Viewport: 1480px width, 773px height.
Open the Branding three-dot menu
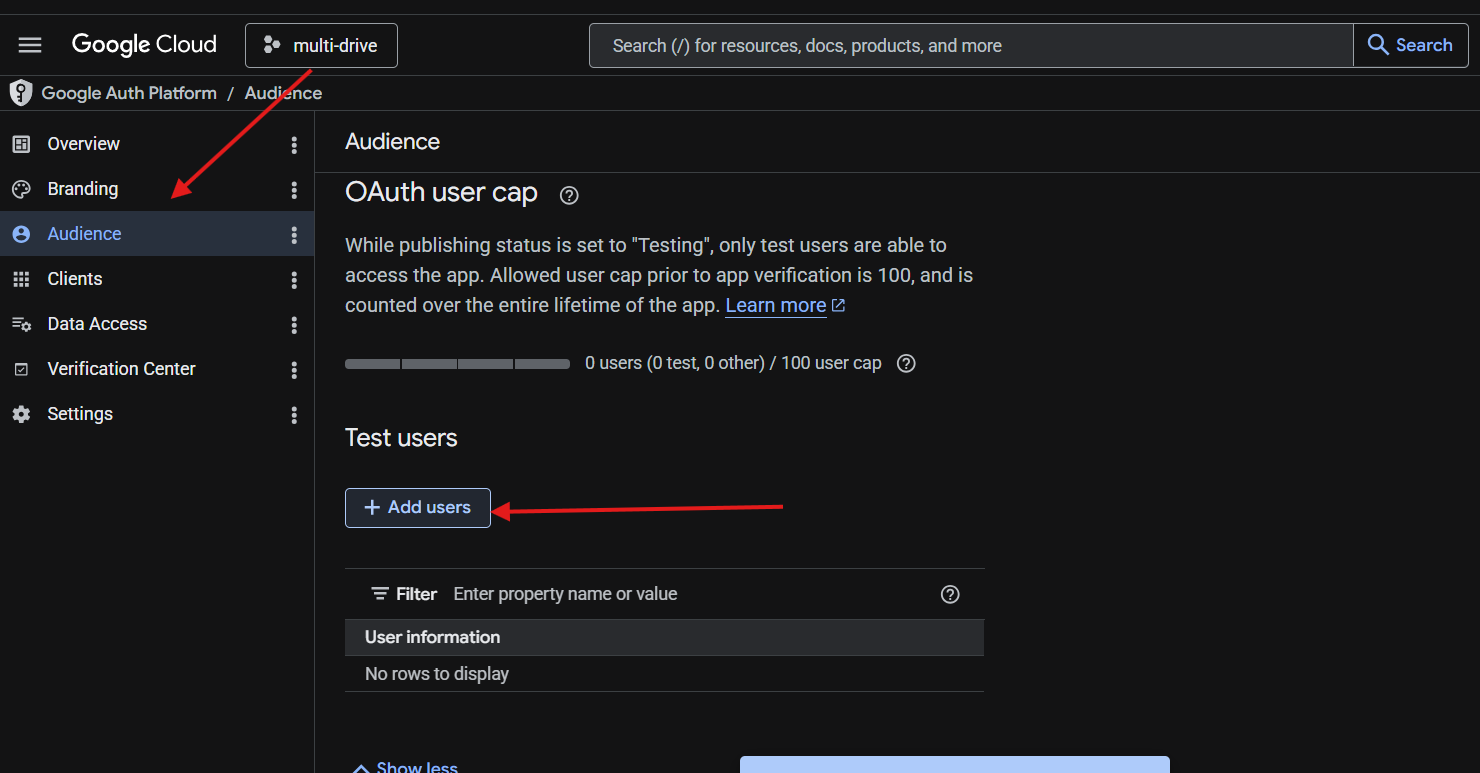tap(294, 190)
